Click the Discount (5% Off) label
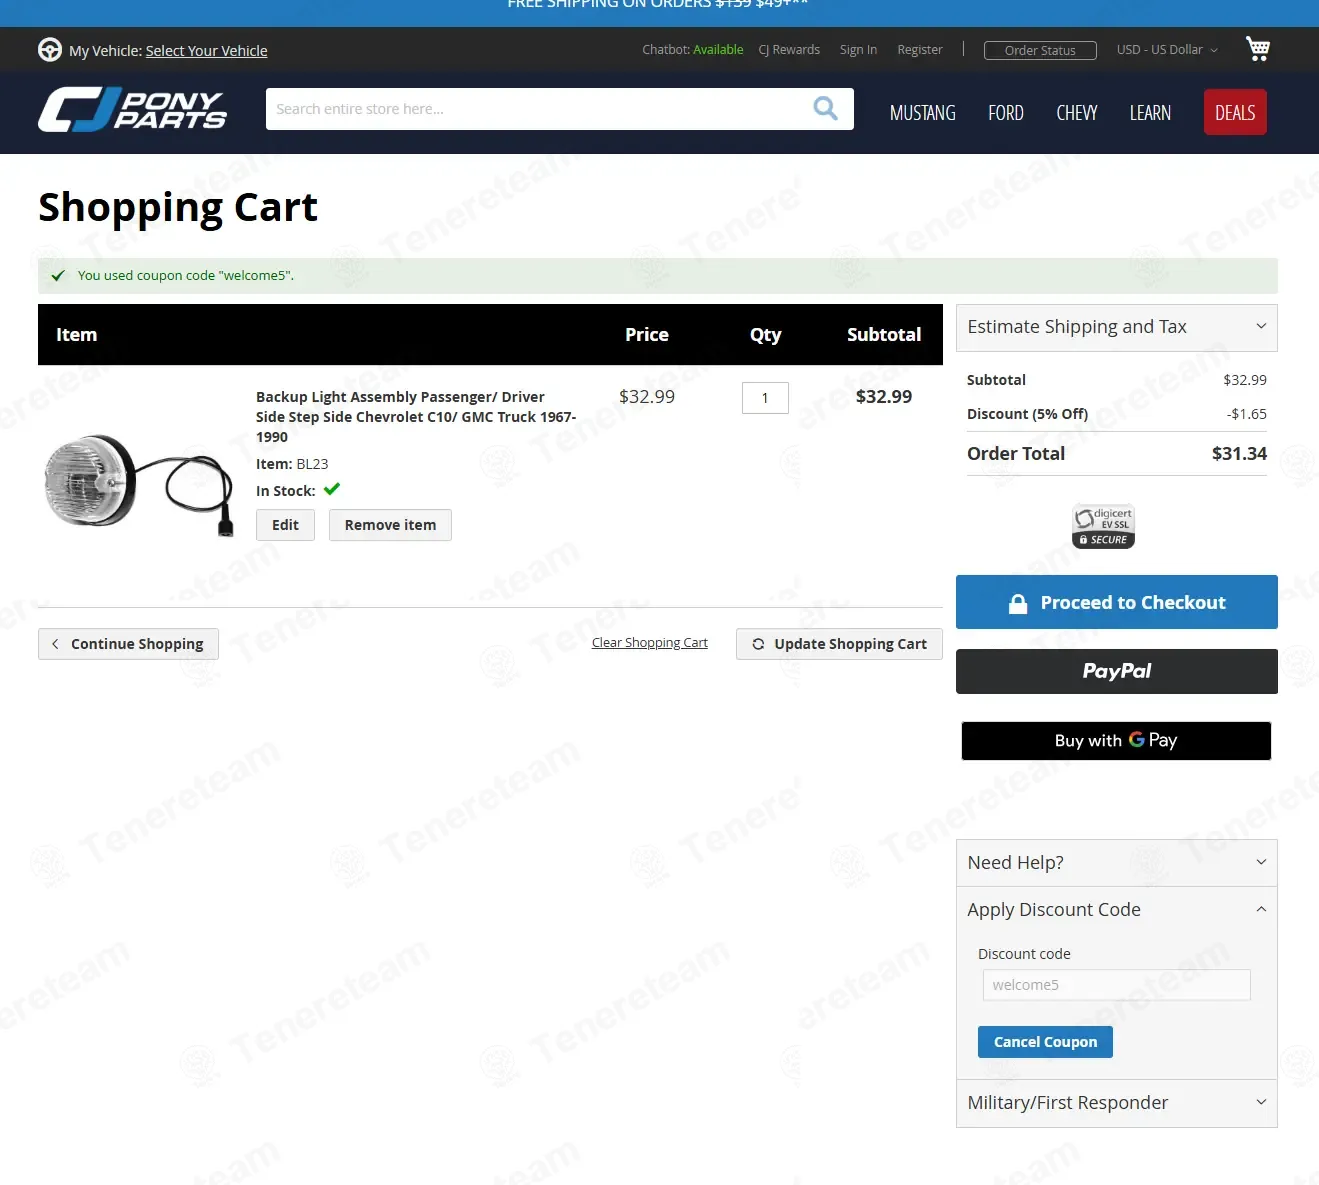 (x=1027, y=414)
